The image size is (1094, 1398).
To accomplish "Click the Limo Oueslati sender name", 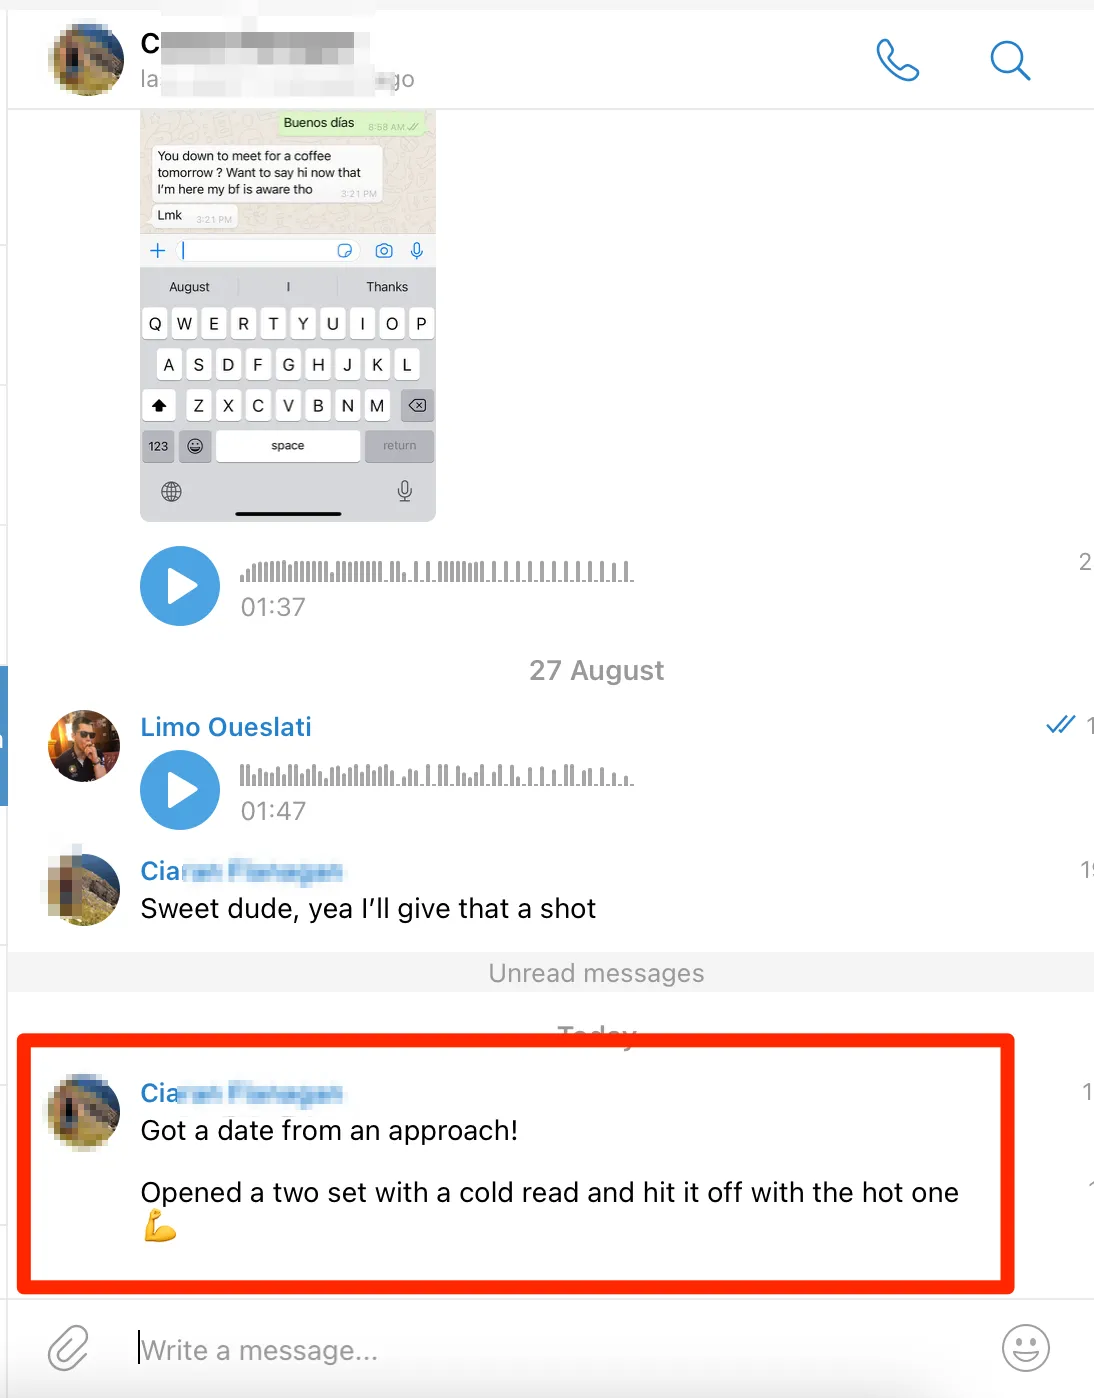I will click(226, 727).
